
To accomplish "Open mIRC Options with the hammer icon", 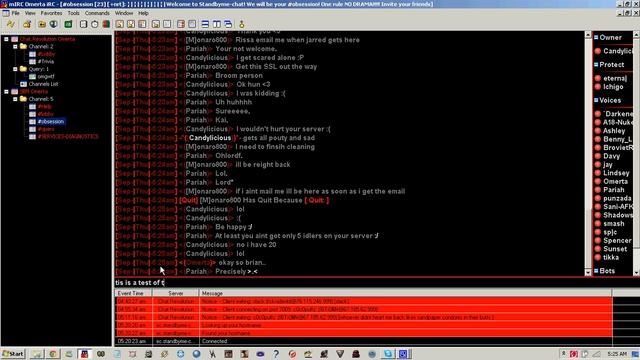I will (x=27, y=24).
